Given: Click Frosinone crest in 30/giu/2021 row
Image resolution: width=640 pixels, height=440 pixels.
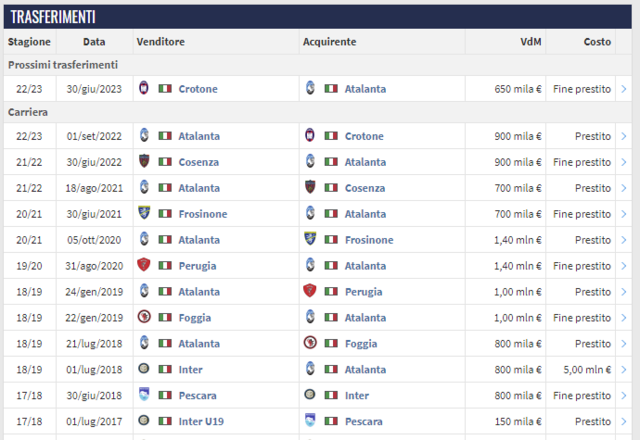Looking at the screenshot, I should point(144,213).
